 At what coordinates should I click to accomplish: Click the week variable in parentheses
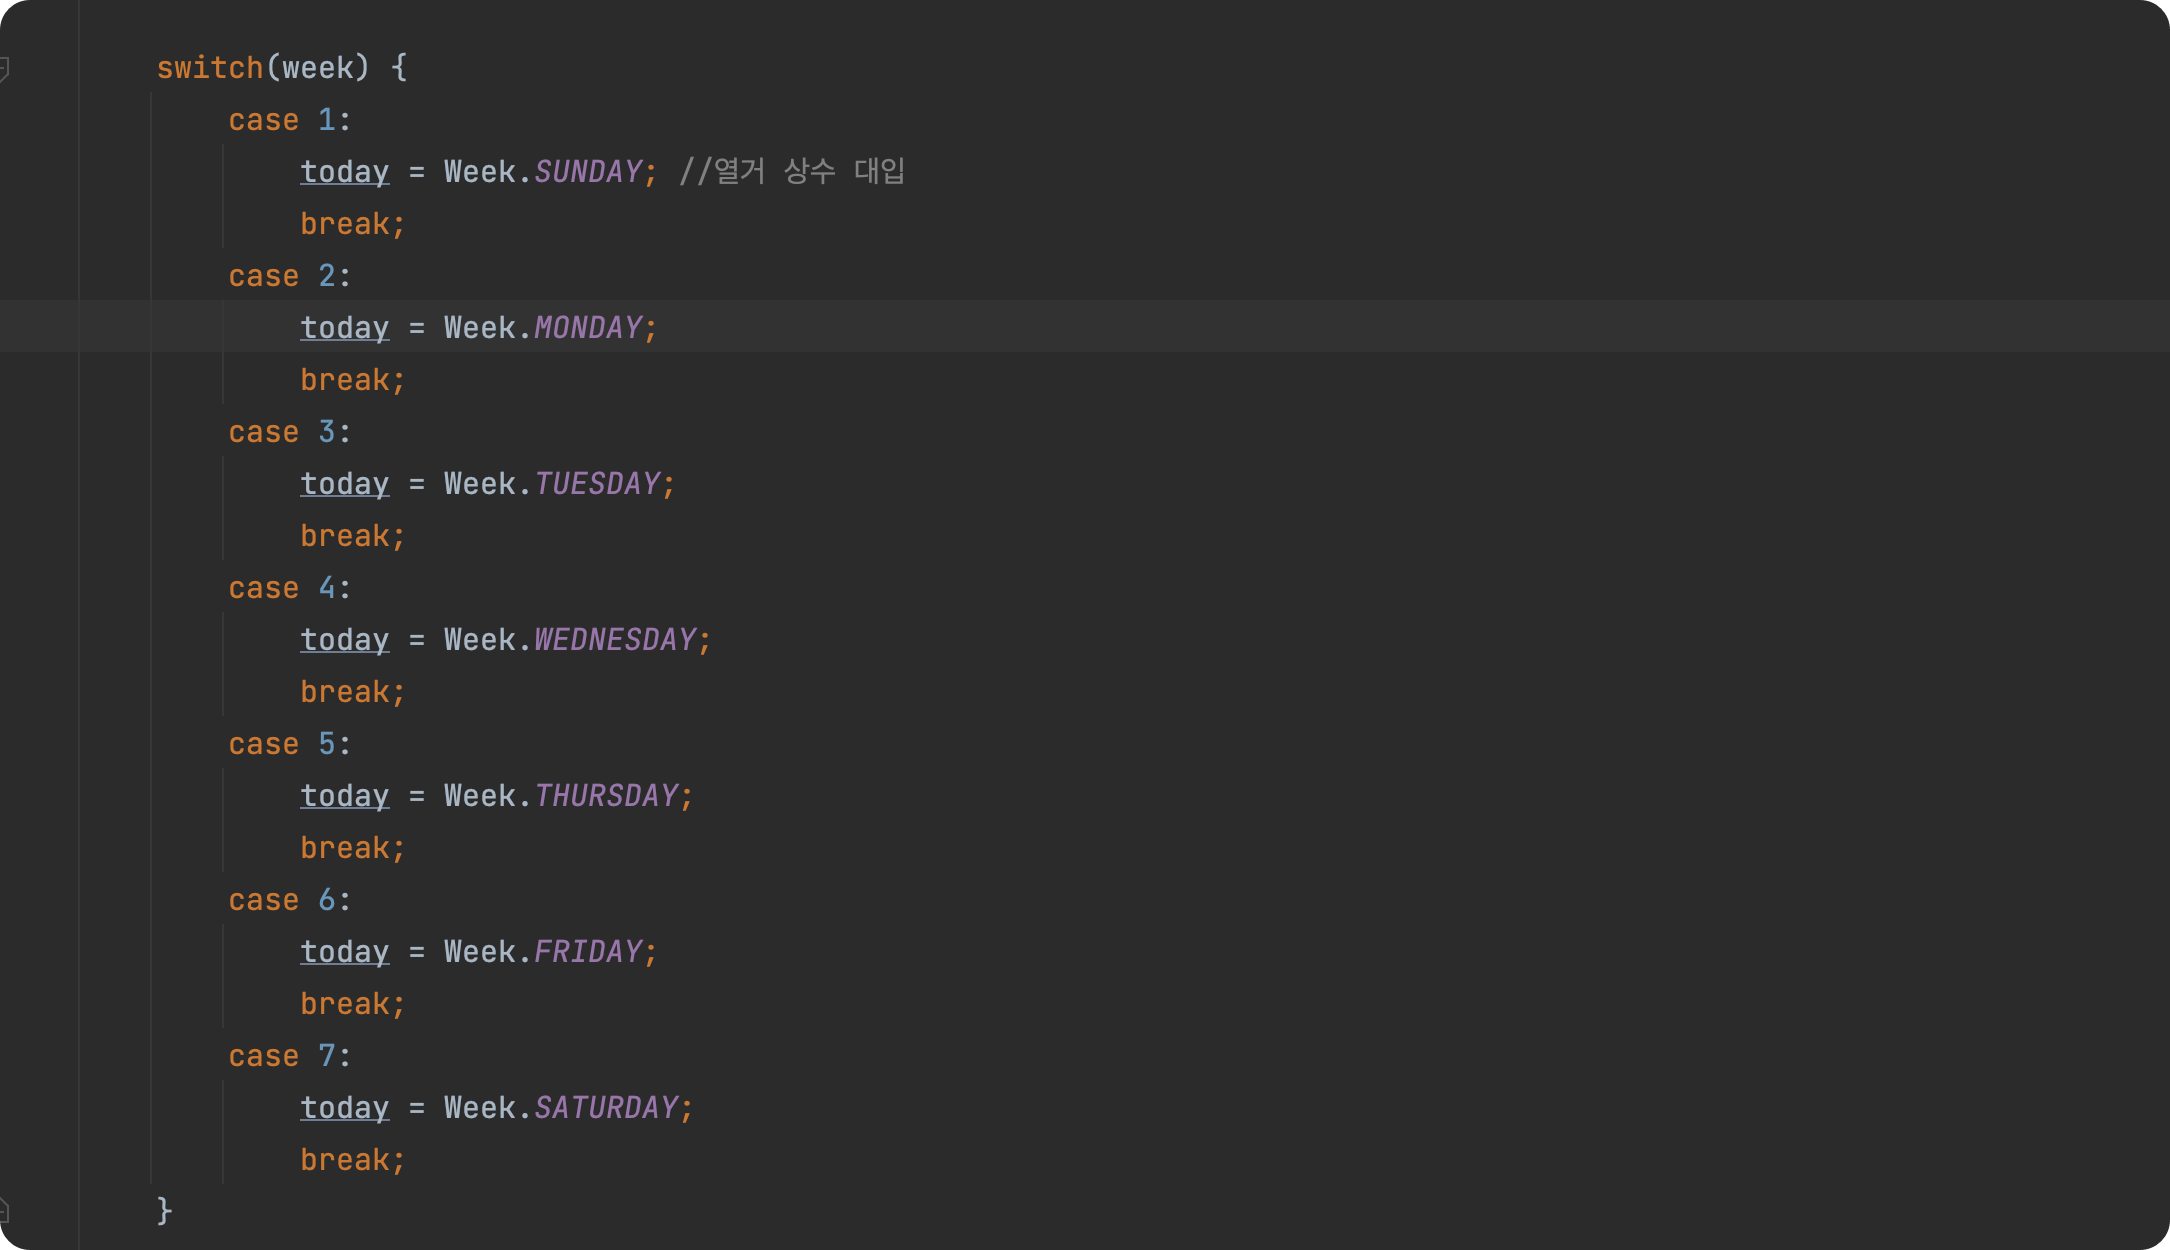click(x=318, y=68)
